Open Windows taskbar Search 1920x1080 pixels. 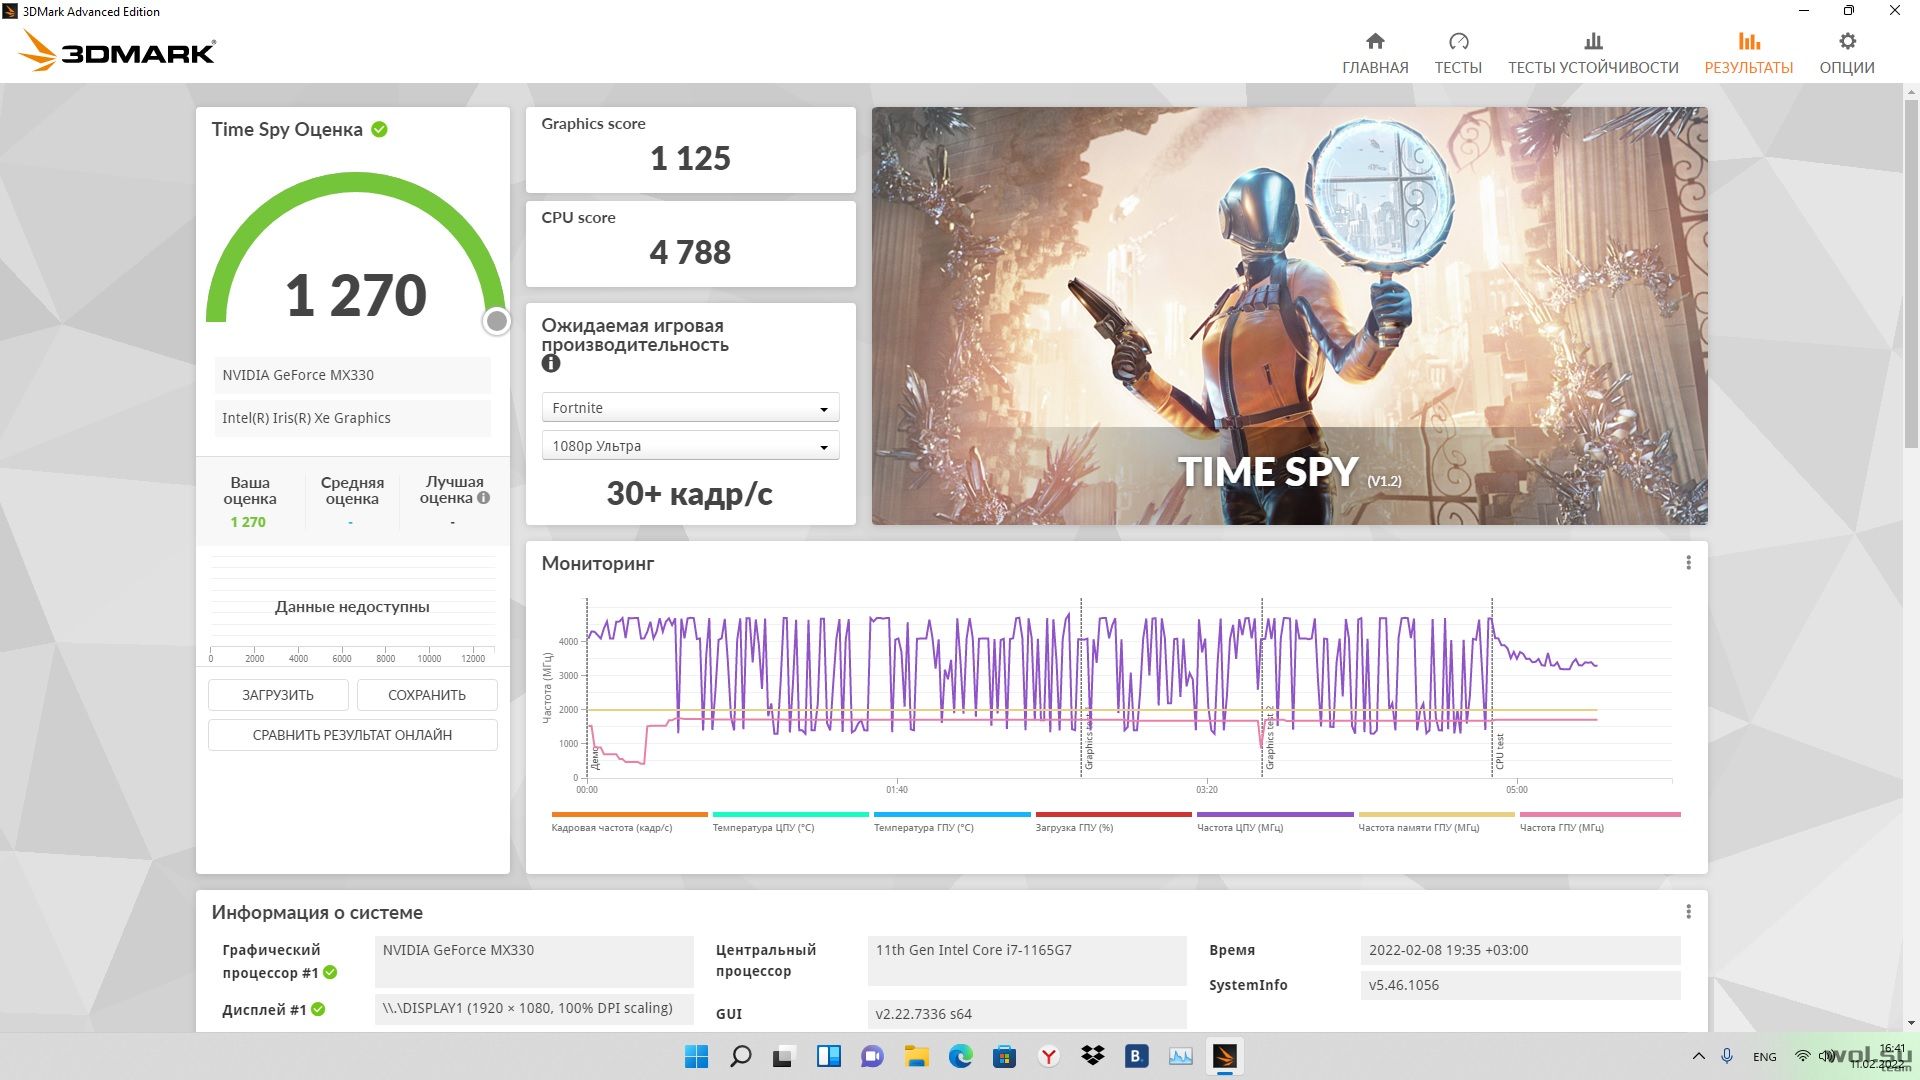pyautogui.click(x=740, y=1056)
